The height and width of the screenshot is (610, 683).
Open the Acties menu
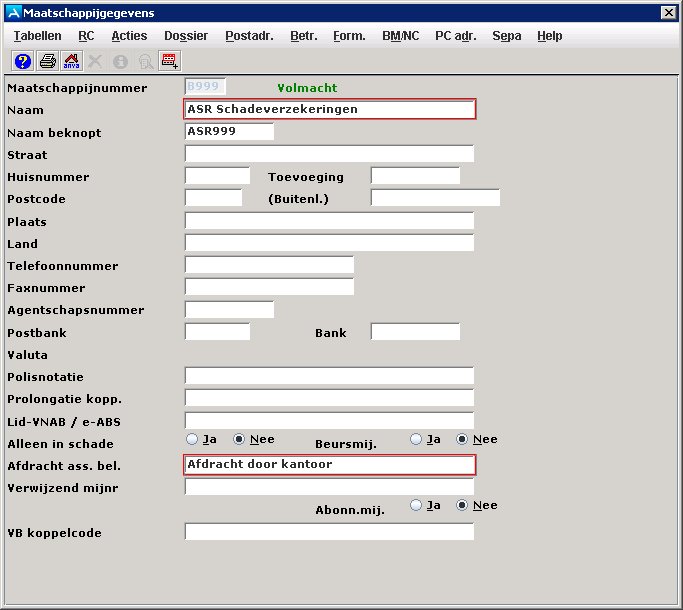(129, 36)
